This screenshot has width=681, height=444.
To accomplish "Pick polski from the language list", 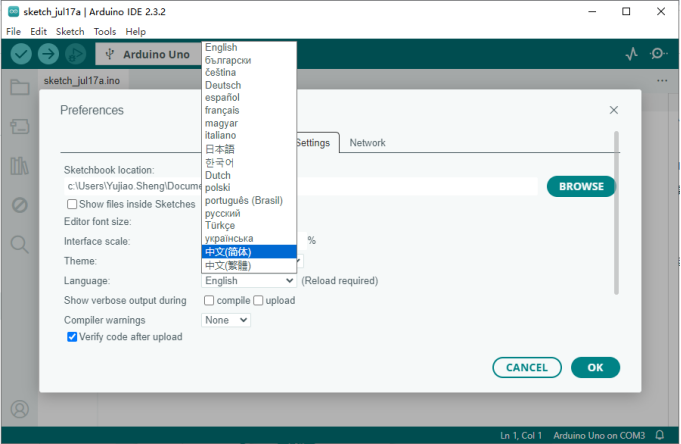I will [x=249, y=187].
